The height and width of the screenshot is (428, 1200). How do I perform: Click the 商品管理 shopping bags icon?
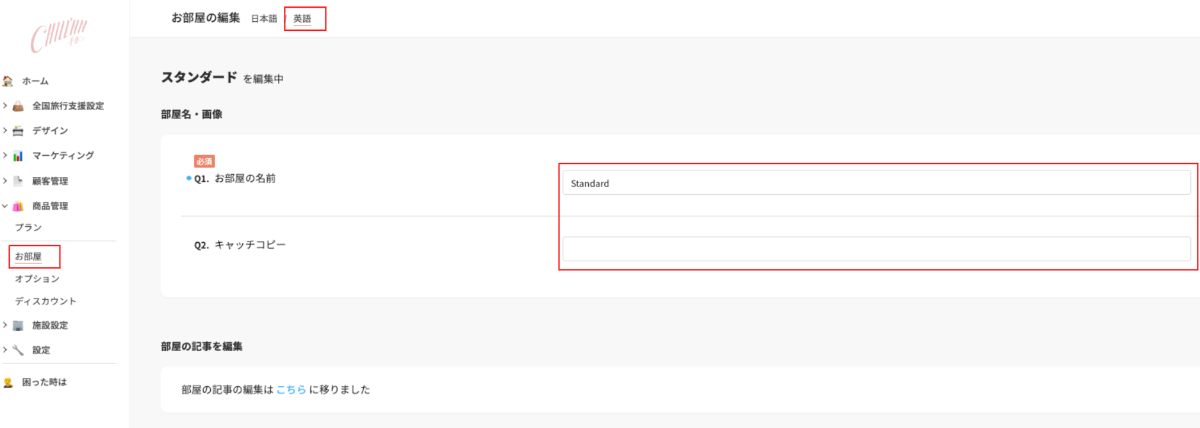point(18,206)
